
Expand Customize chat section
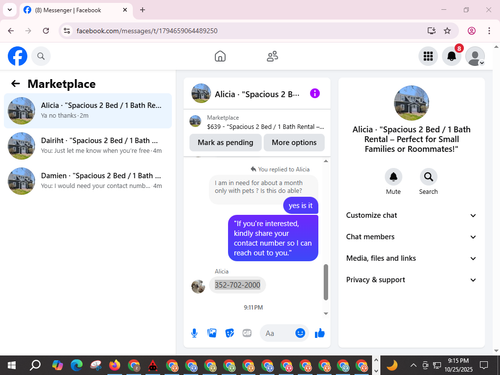tap(411, 215)
